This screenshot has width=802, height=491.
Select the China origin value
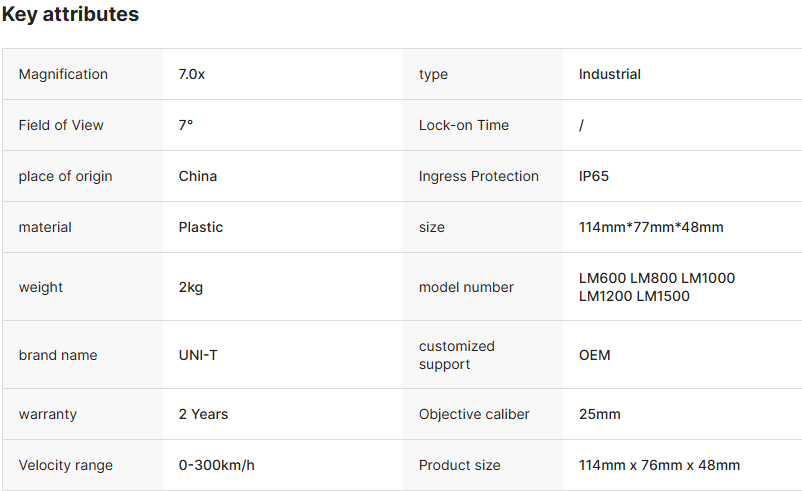click(198, 176)
